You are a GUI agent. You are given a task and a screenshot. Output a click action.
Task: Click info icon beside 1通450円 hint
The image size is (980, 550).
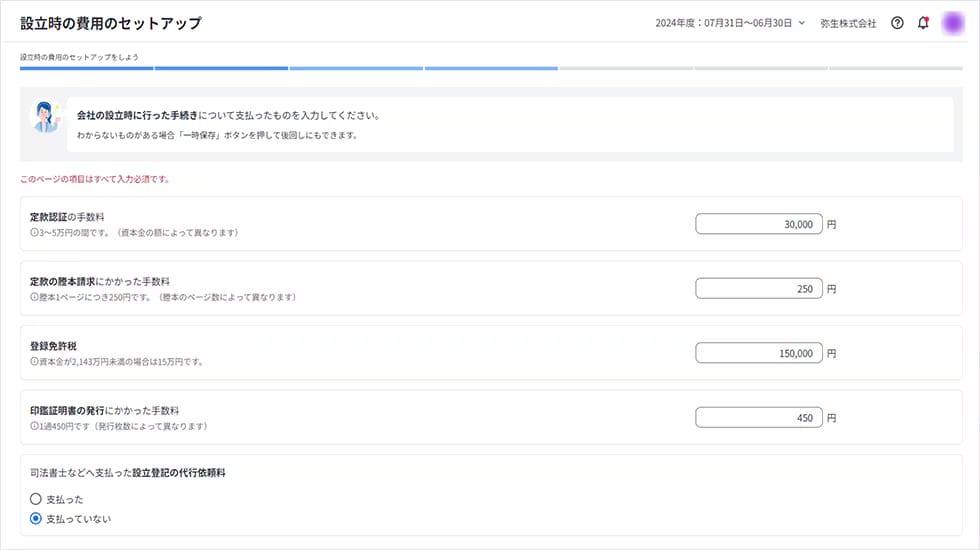pos(34,426)
